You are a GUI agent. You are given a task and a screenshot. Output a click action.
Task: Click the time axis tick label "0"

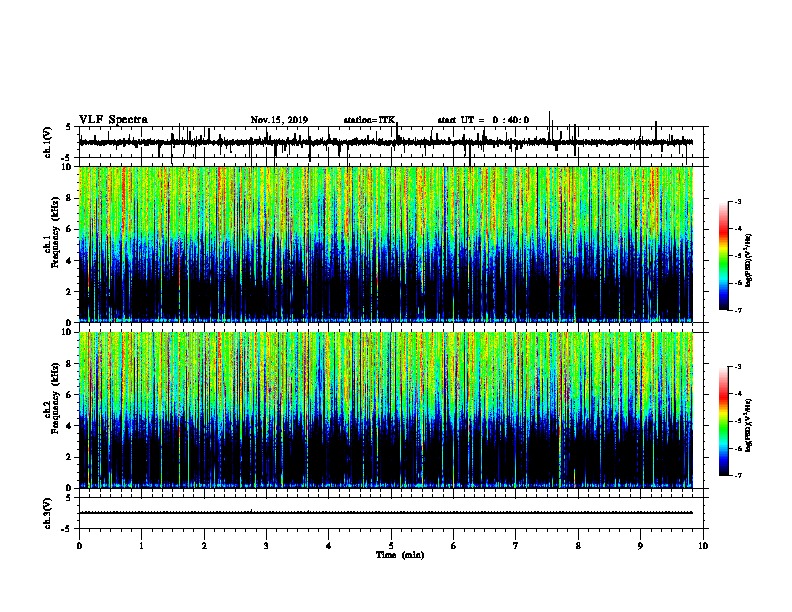click(79, 545)
